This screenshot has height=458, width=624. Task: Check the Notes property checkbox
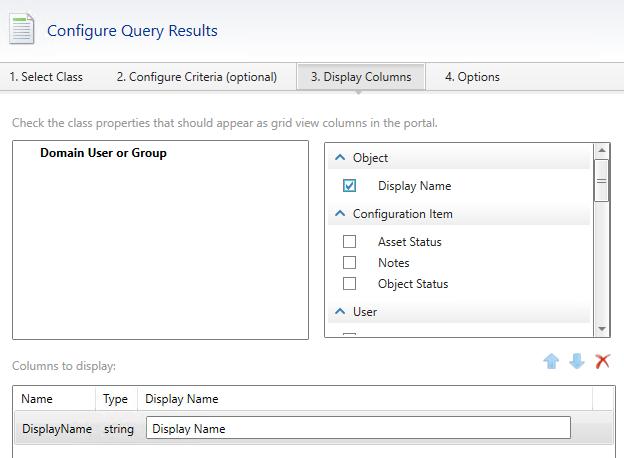[349, 262]
